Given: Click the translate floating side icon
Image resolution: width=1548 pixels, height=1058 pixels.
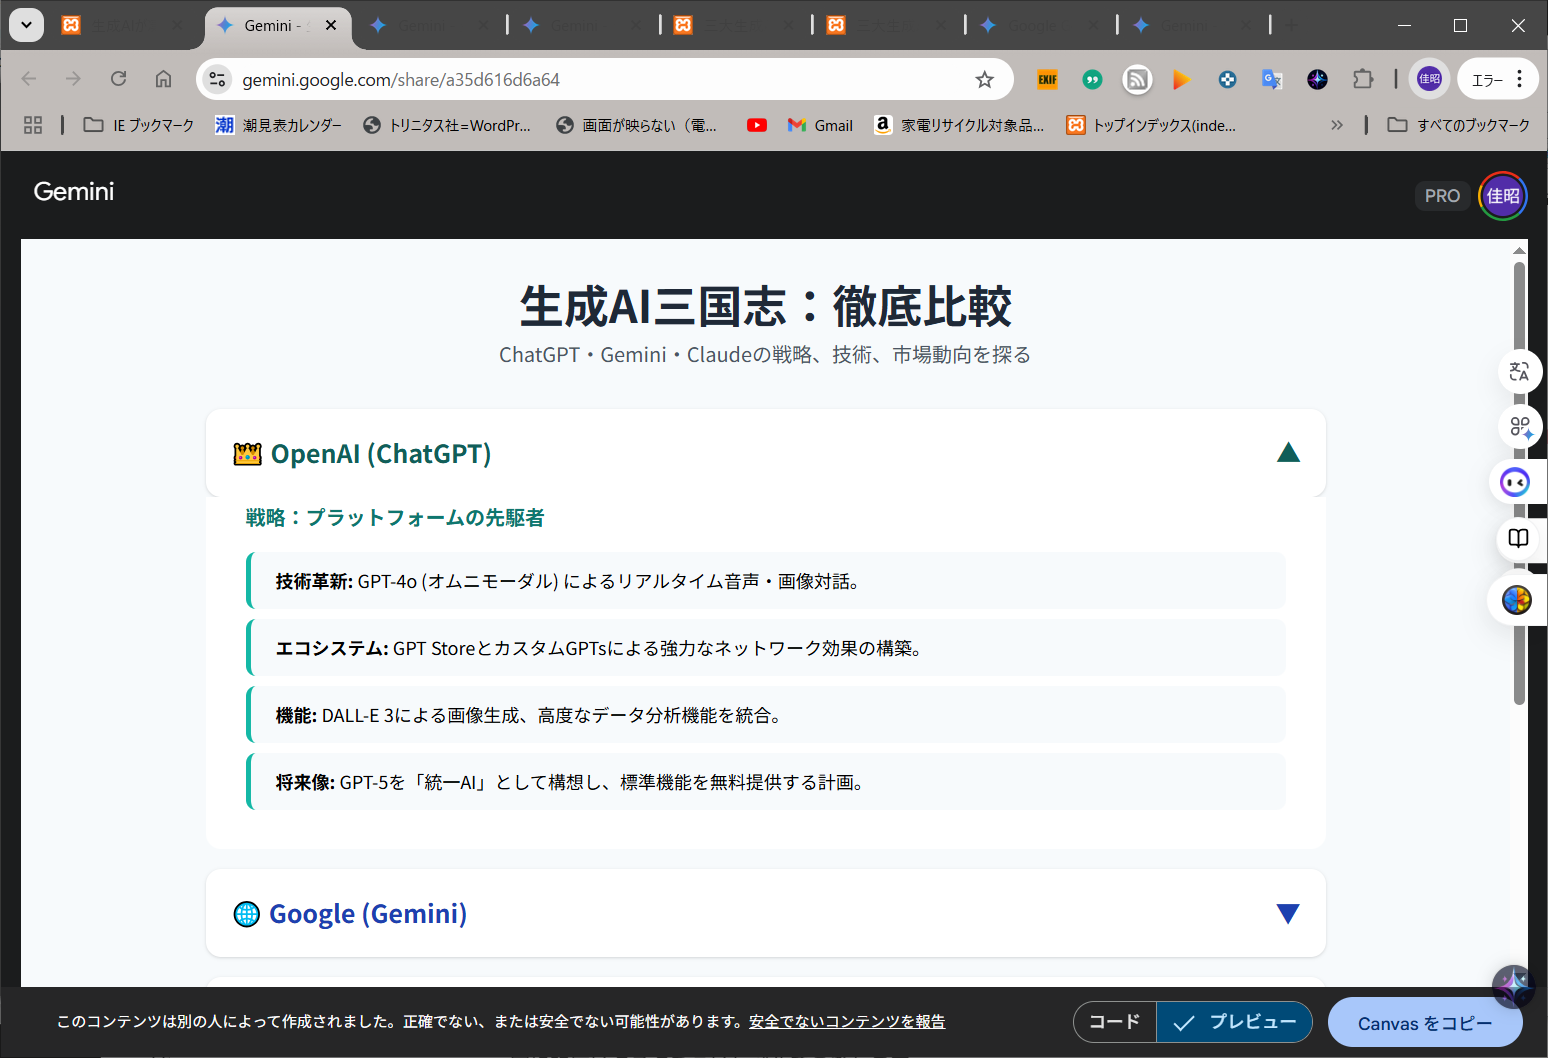Looking at the screenshot, I should tap(1519, 372).
